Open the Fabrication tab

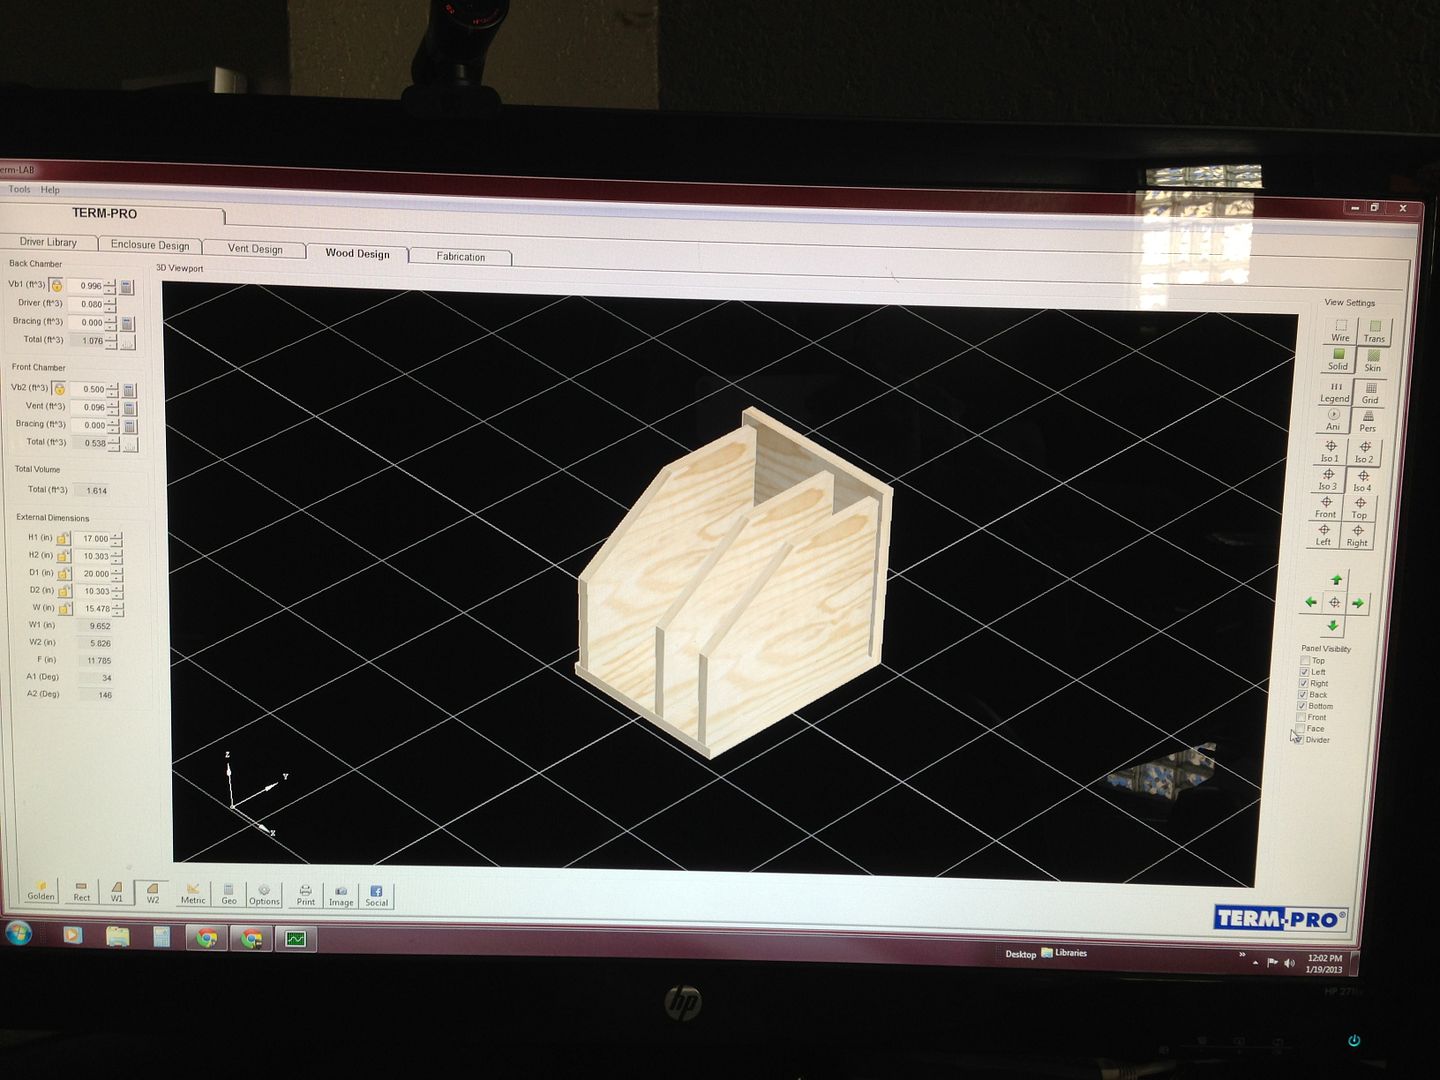point(460,257)
